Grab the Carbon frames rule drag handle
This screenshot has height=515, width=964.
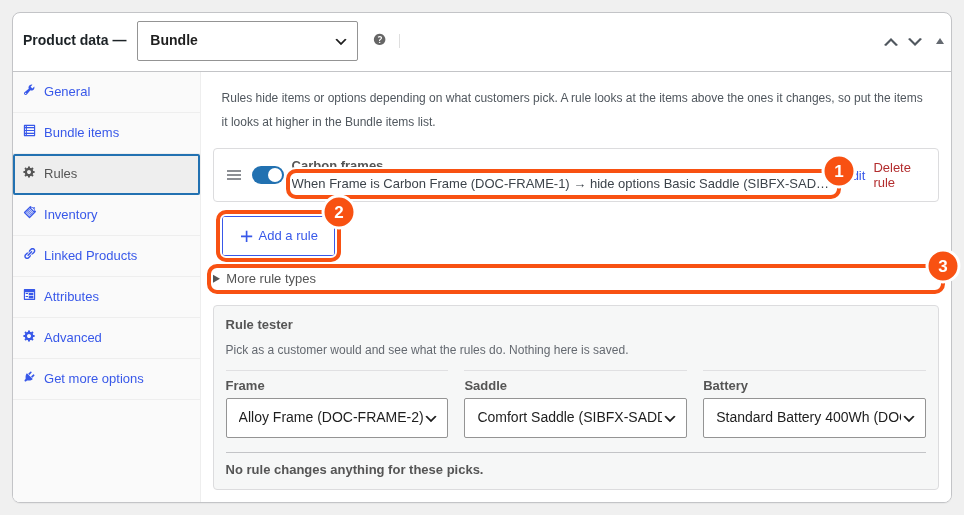[234, 175]
